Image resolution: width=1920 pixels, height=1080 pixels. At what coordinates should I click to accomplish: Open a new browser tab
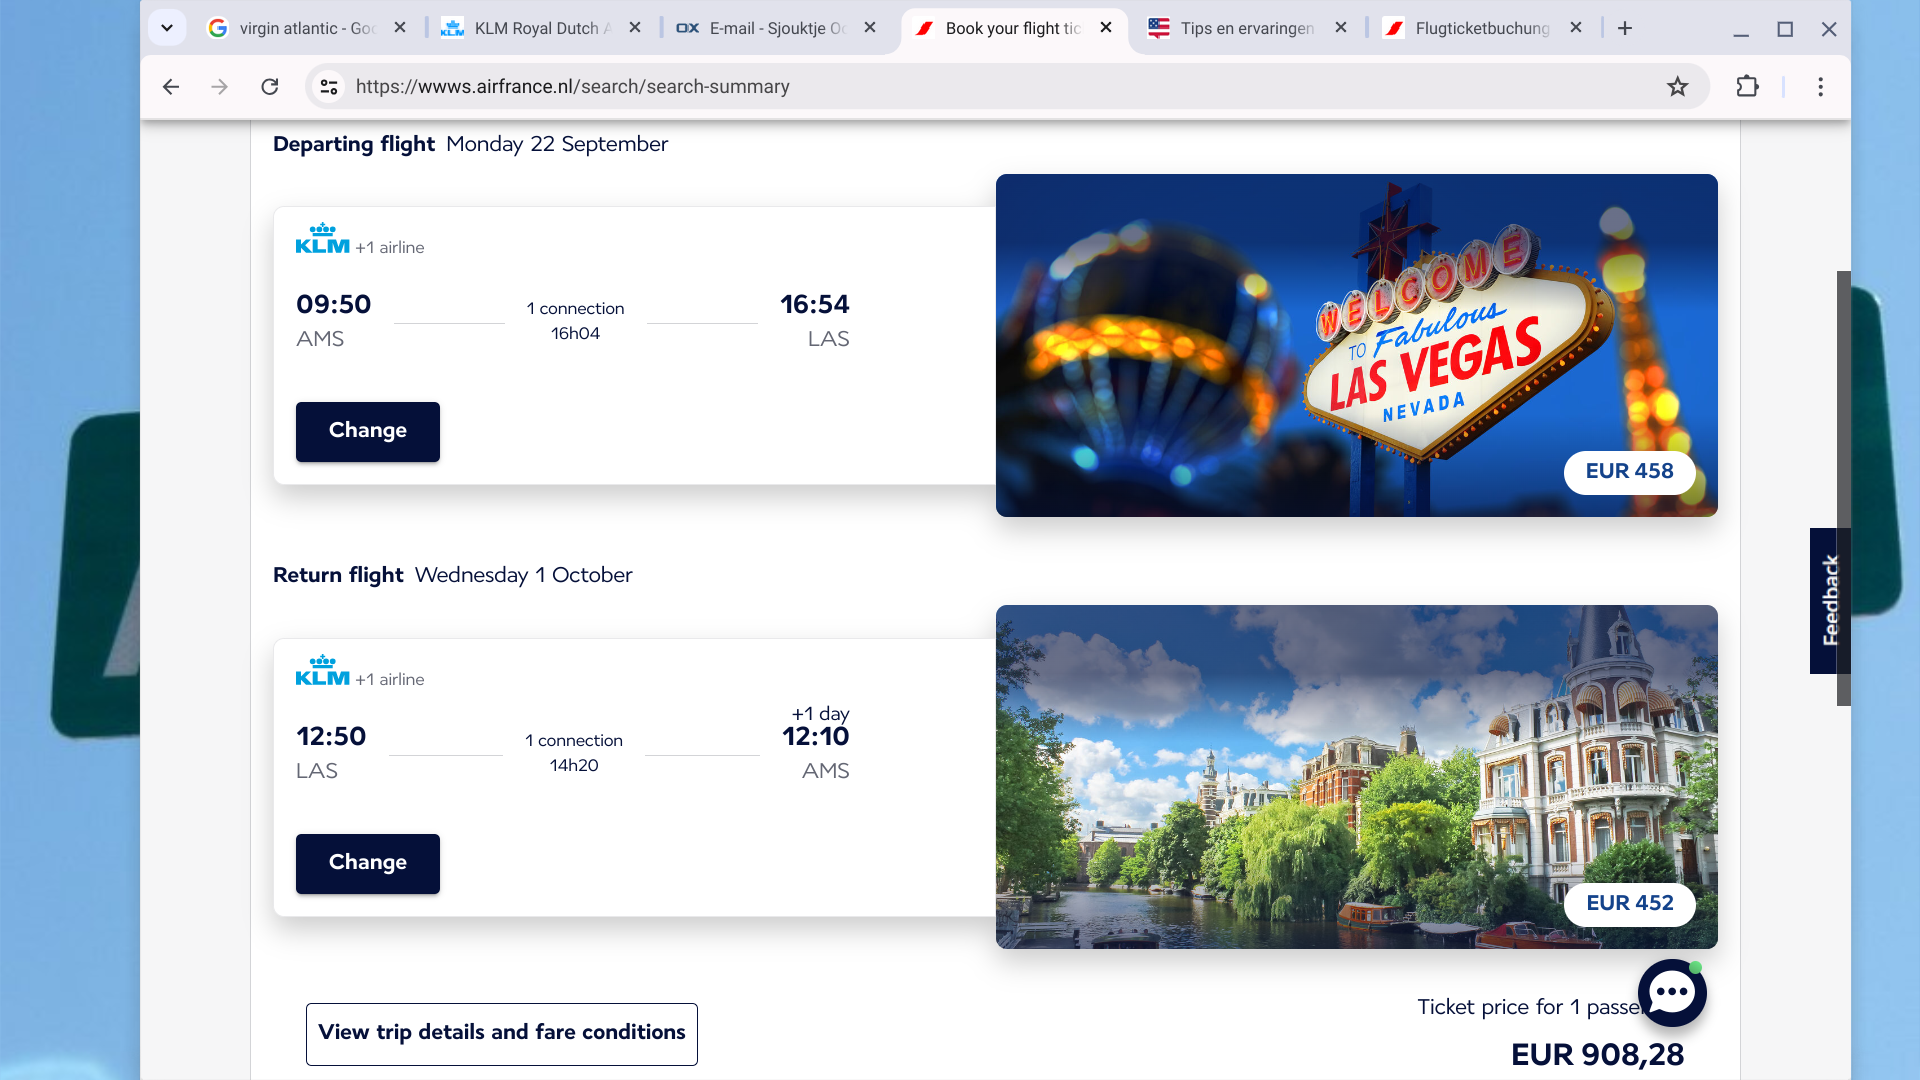click(1625, 28)
